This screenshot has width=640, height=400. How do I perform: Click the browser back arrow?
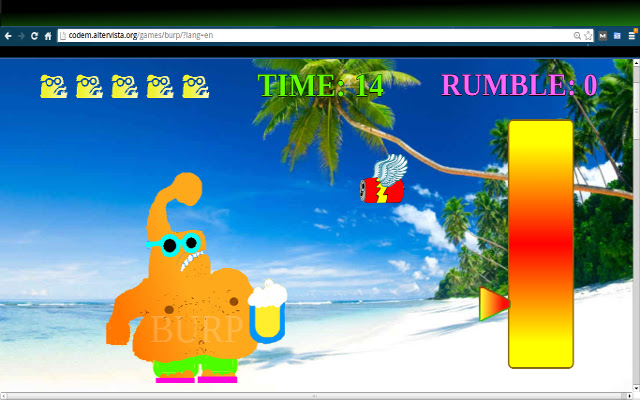(x=8, y=36)
